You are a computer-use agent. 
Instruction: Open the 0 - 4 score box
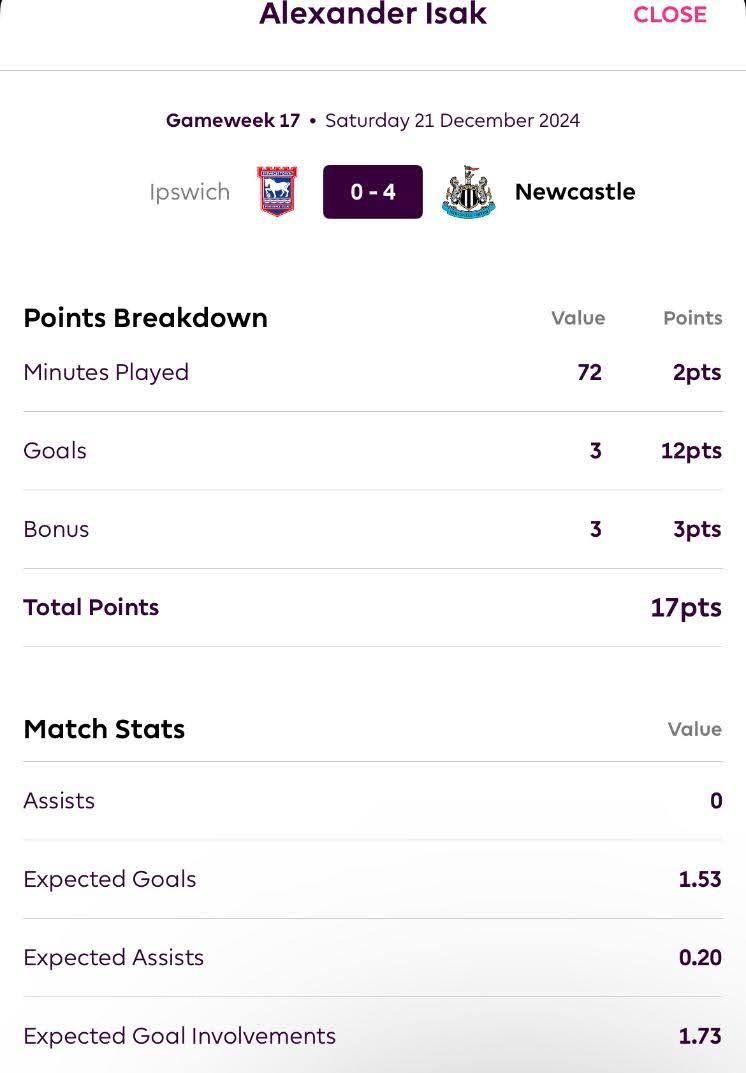372,192
